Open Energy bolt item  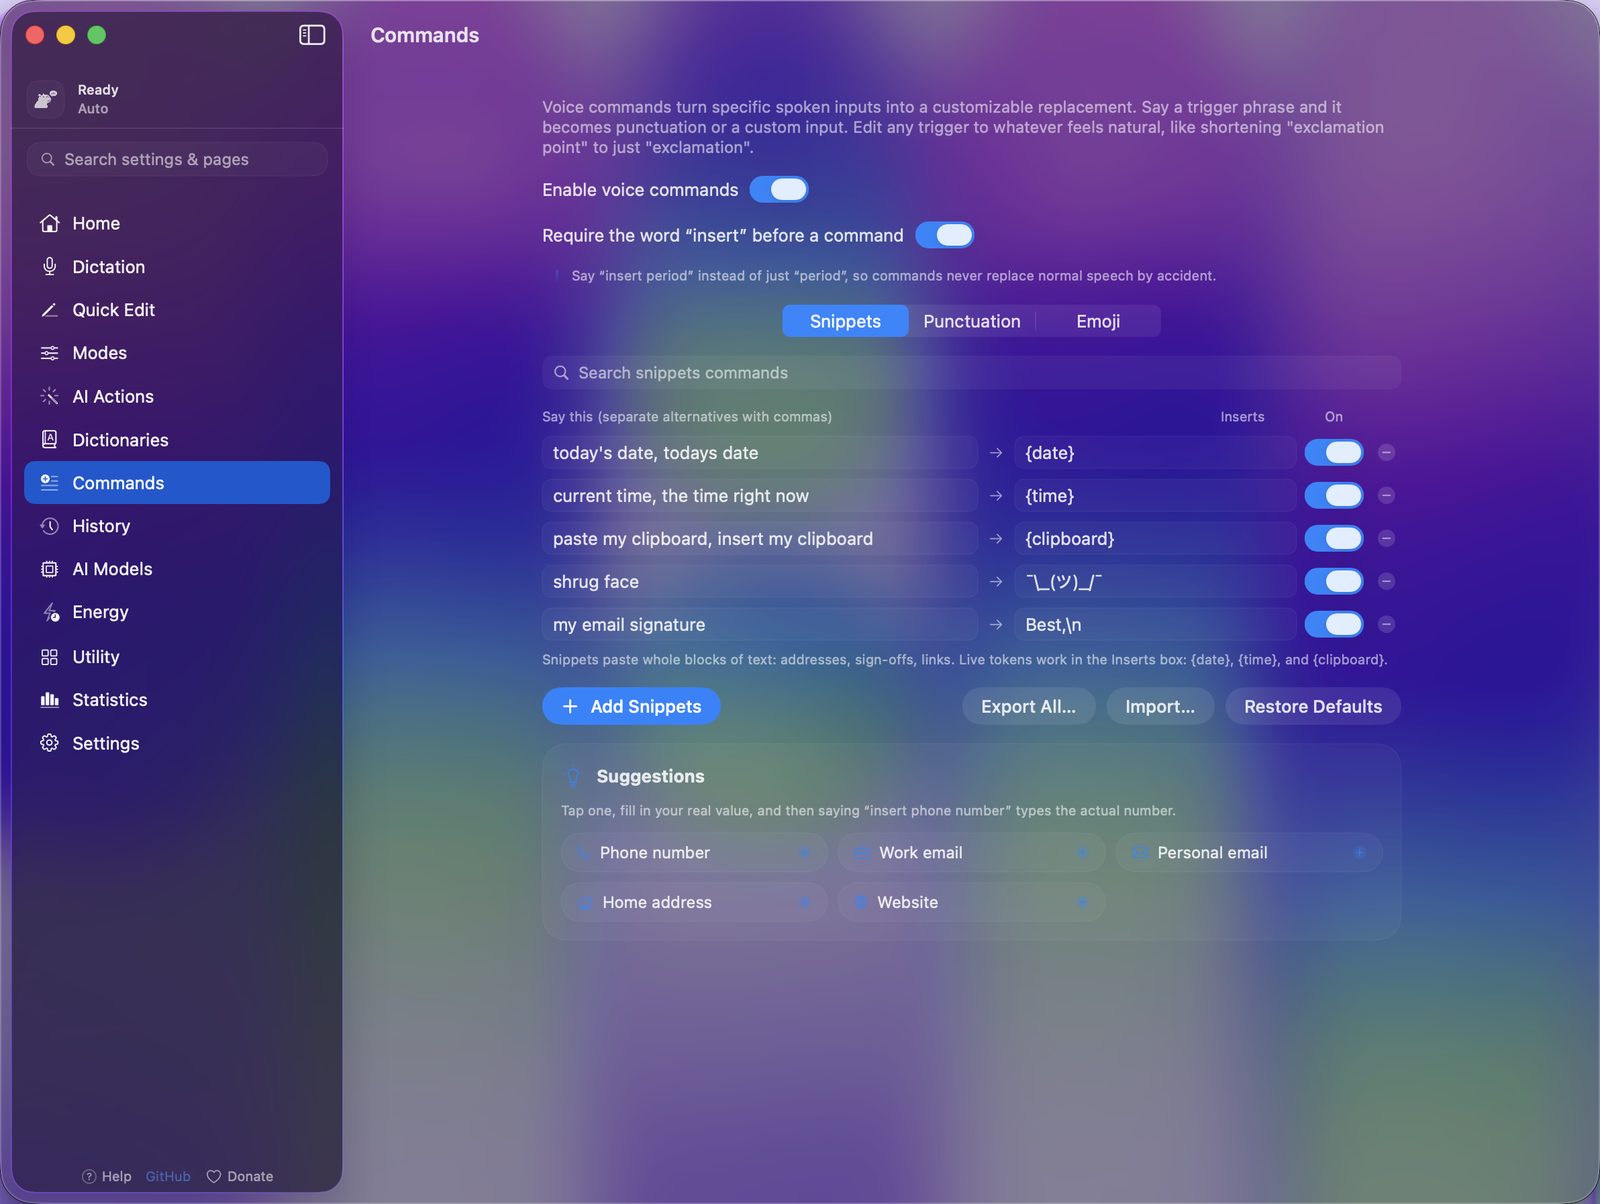point(177,612)
